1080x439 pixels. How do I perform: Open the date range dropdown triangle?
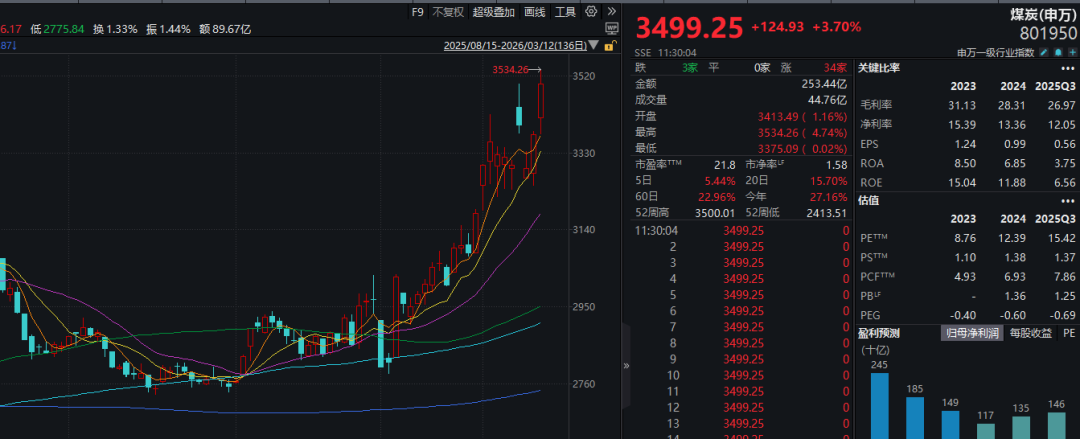click(595, 47)
